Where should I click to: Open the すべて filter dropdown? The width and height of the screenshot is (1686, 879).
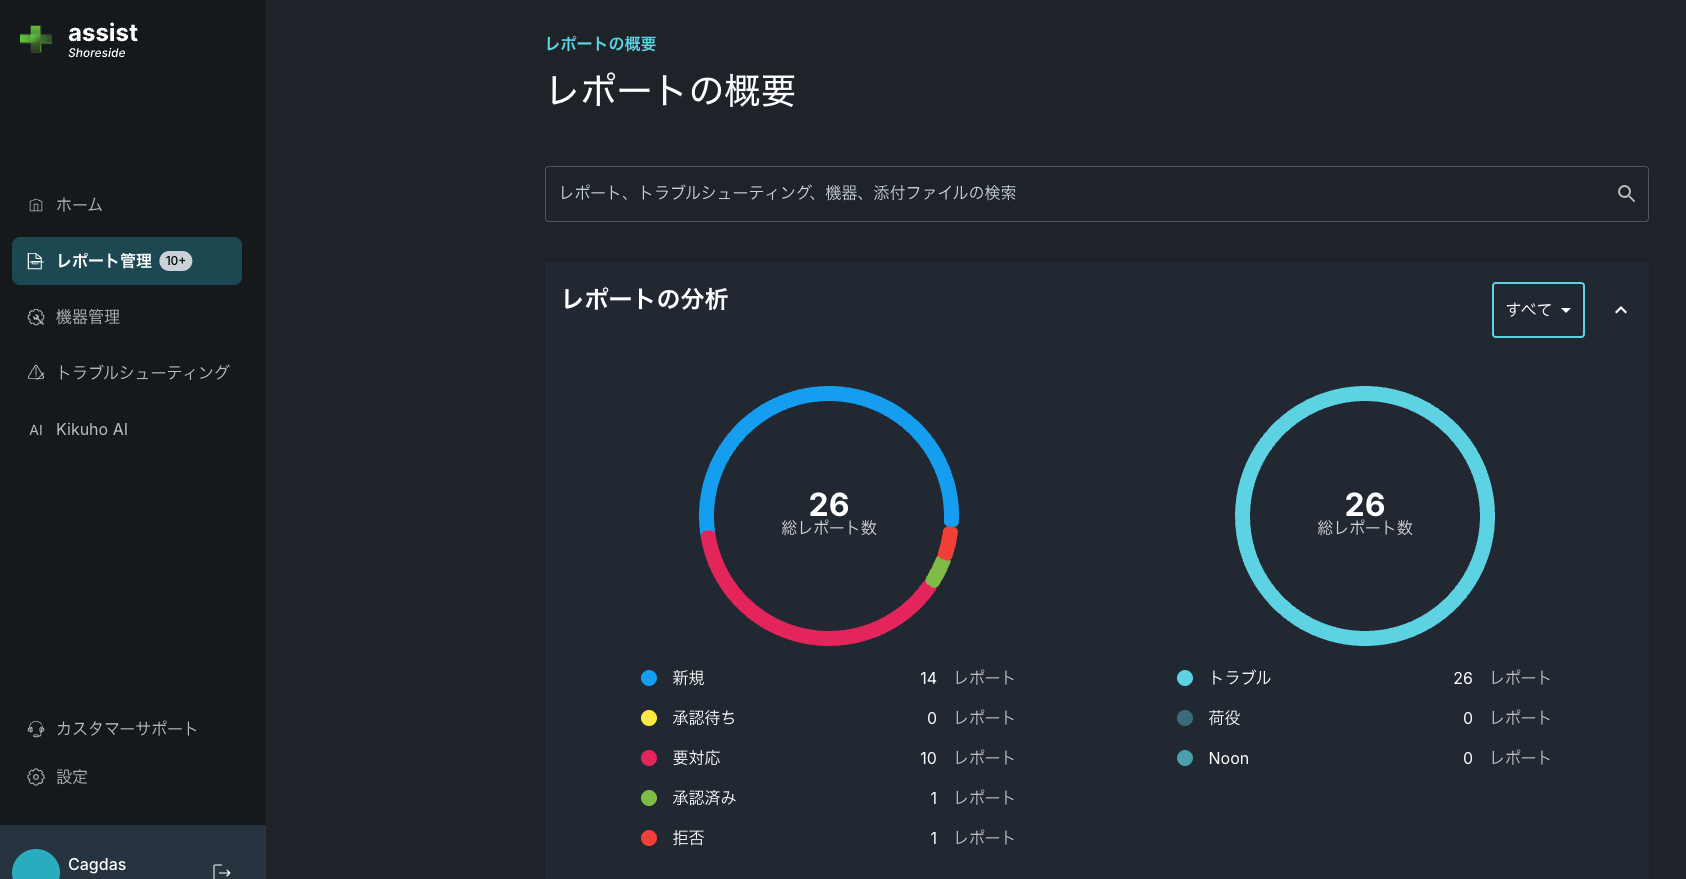pyautogui.click(x=1538, y=310)
